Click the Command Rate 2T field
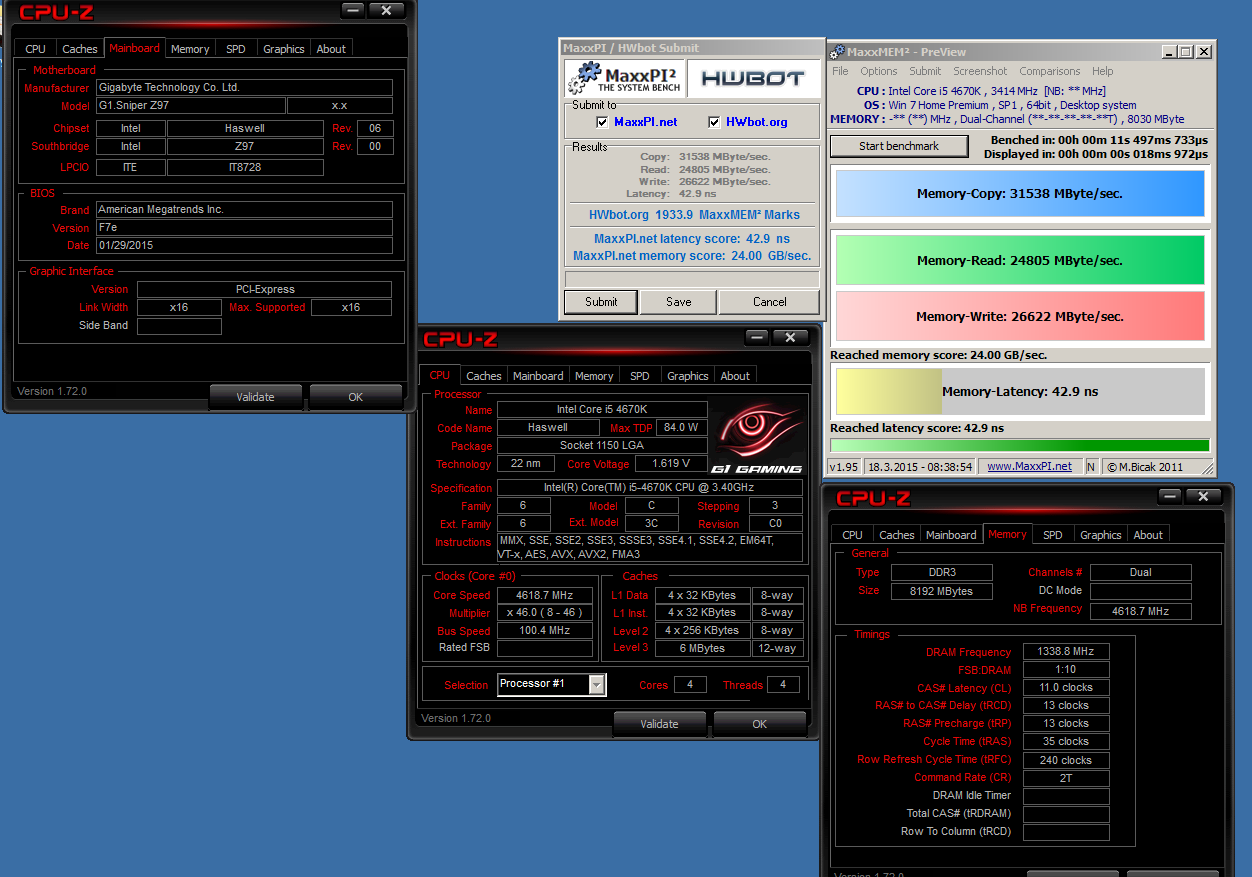Viewport: 1252px width, 877px height. coord(1065,778)
